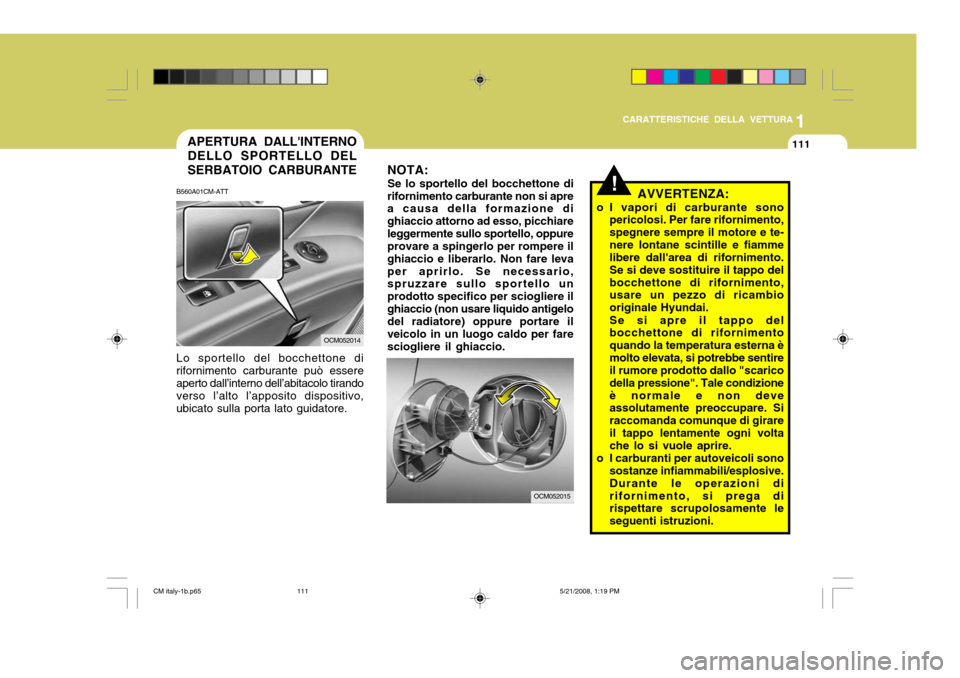960x678 pixels.
Task: Select the red swatch in the color bar
Action: click(x=719, y=77)
